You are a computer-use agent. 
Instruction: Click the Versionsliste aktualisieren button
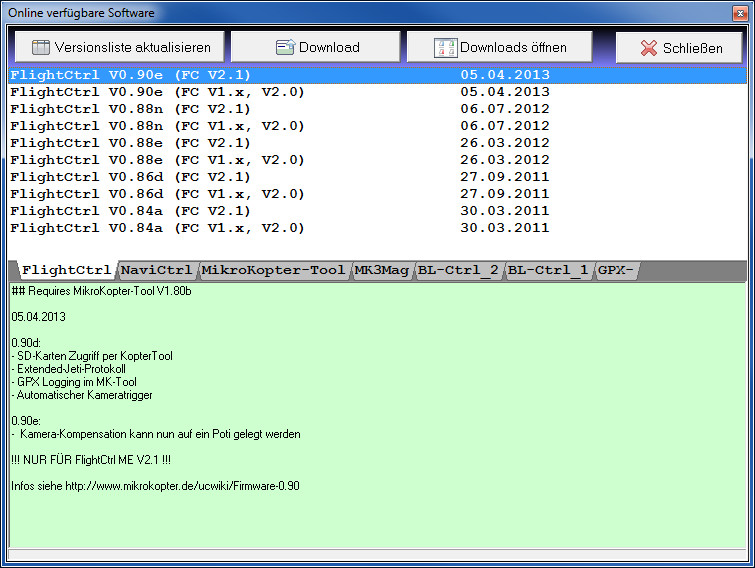coord(120,47)
